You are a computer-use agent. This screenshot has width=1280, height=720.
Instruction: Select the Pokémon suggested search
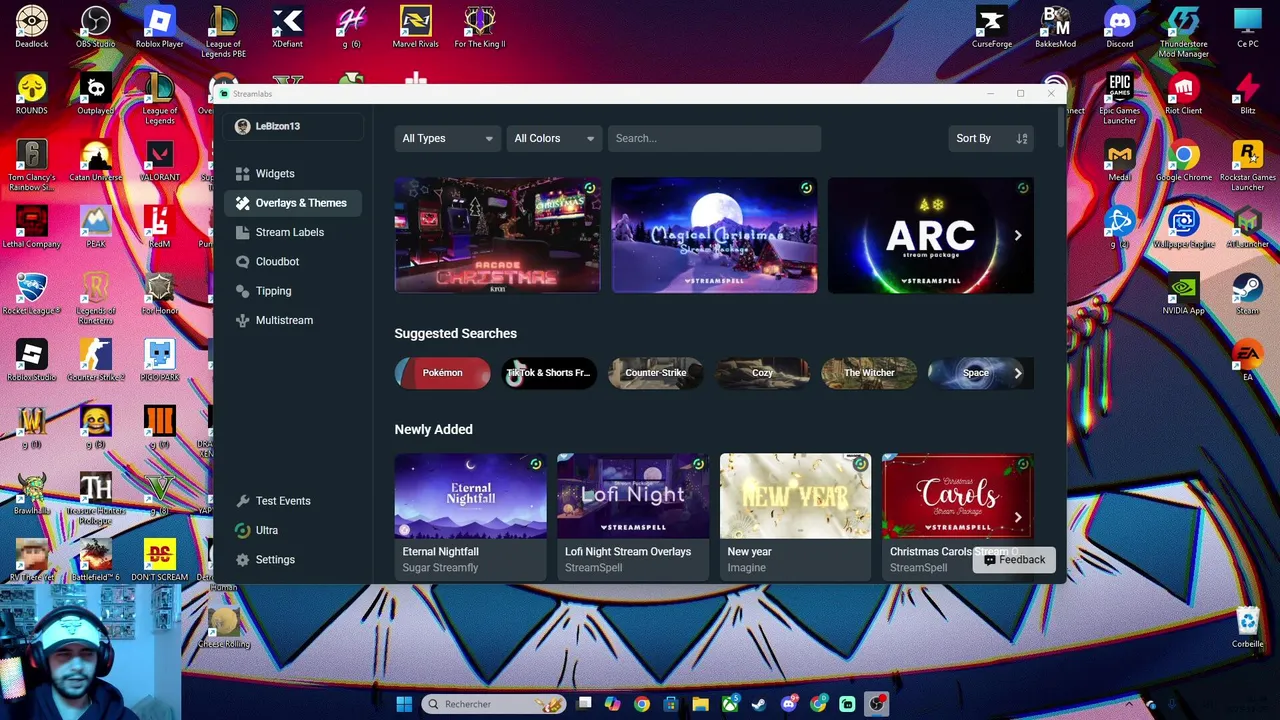click(442, 373)
